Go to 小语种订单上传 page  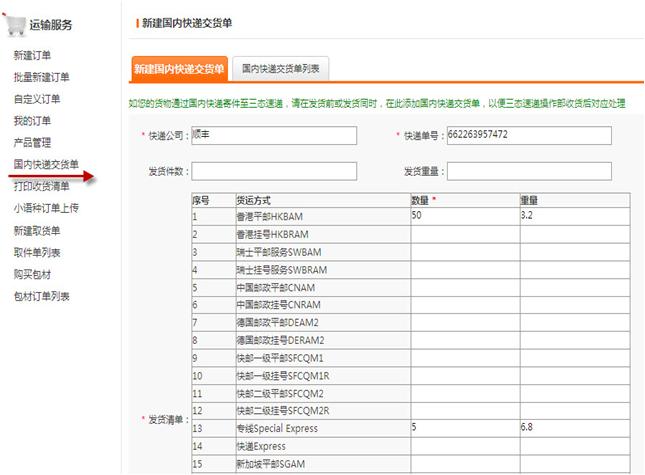46,208
